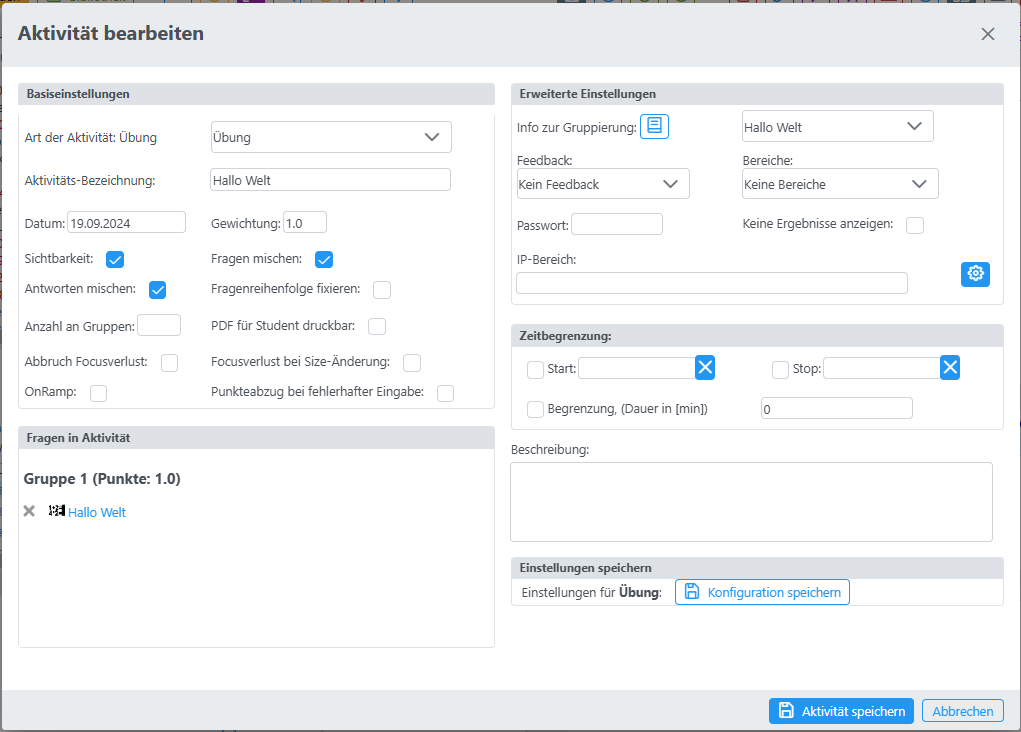Open the Hallo Welt question link

pos(97,512)
